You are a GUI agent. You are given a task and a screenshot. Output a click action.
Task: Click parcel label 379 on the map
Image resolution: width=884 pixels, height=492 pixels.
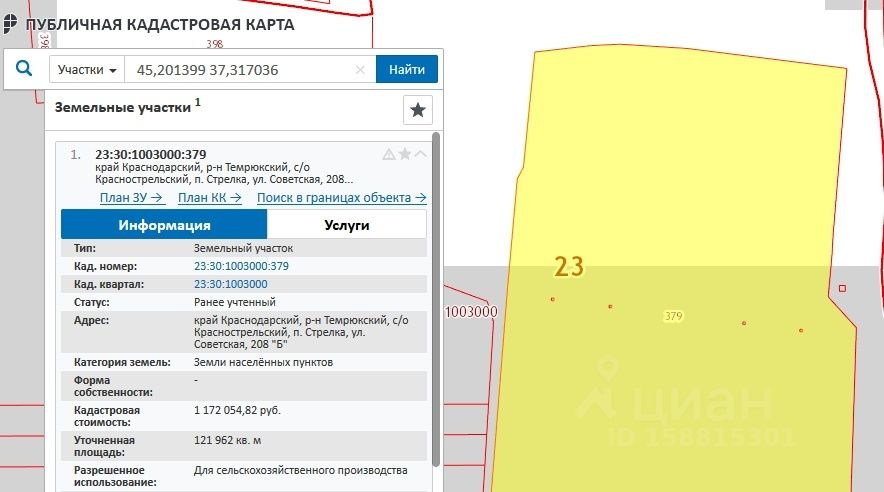pyautogui.click(x=673, y=316)
